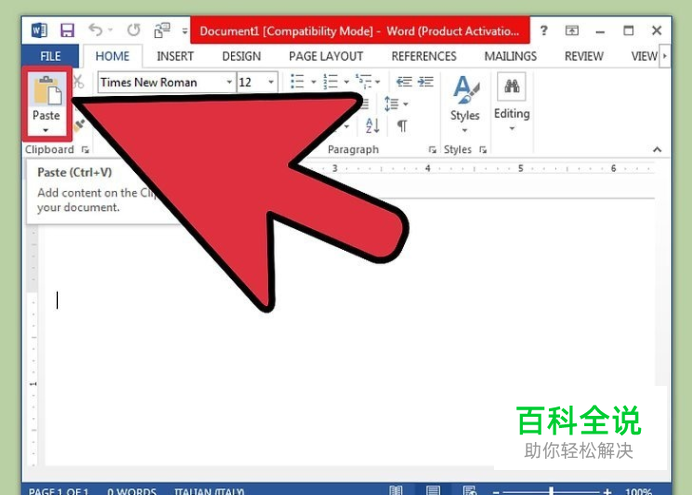The height and width of the screenshot is (495, 692).
Task: Click Ribbon Display Options icon
Action: [572, 30]
